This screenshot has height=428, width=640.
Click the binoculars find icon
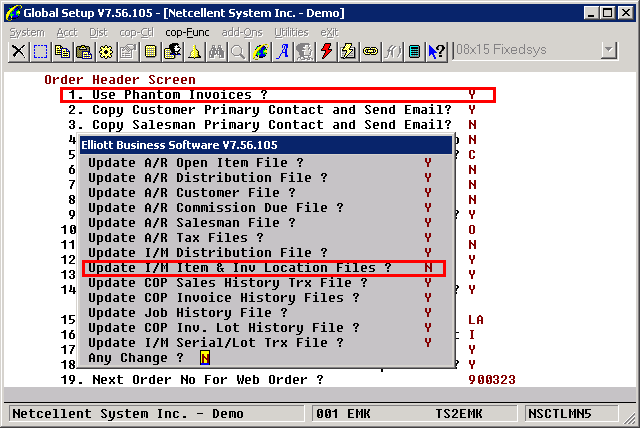click(216, 52)
